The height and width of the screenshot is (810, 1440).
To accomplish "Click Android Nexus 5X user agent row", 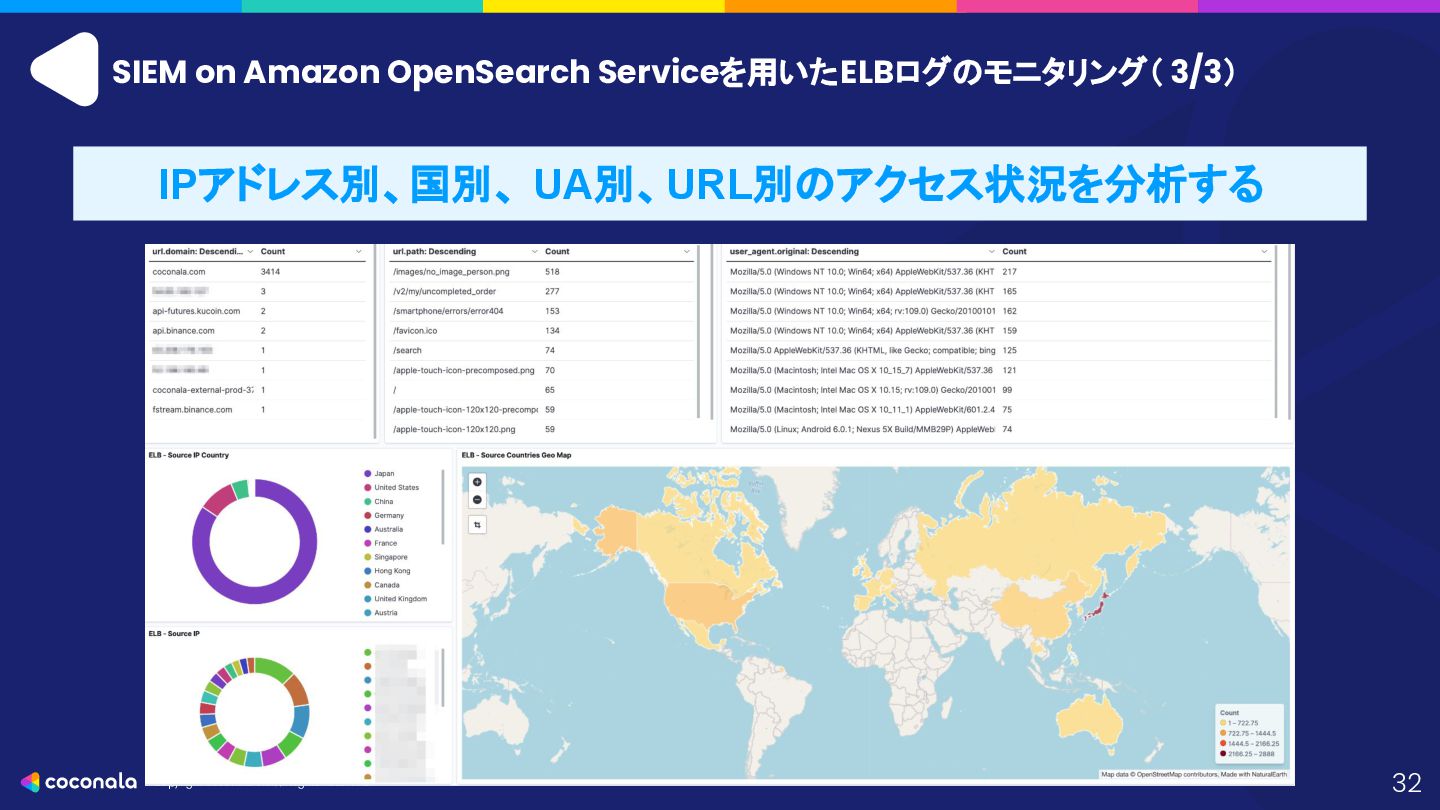I will point(999,429).
